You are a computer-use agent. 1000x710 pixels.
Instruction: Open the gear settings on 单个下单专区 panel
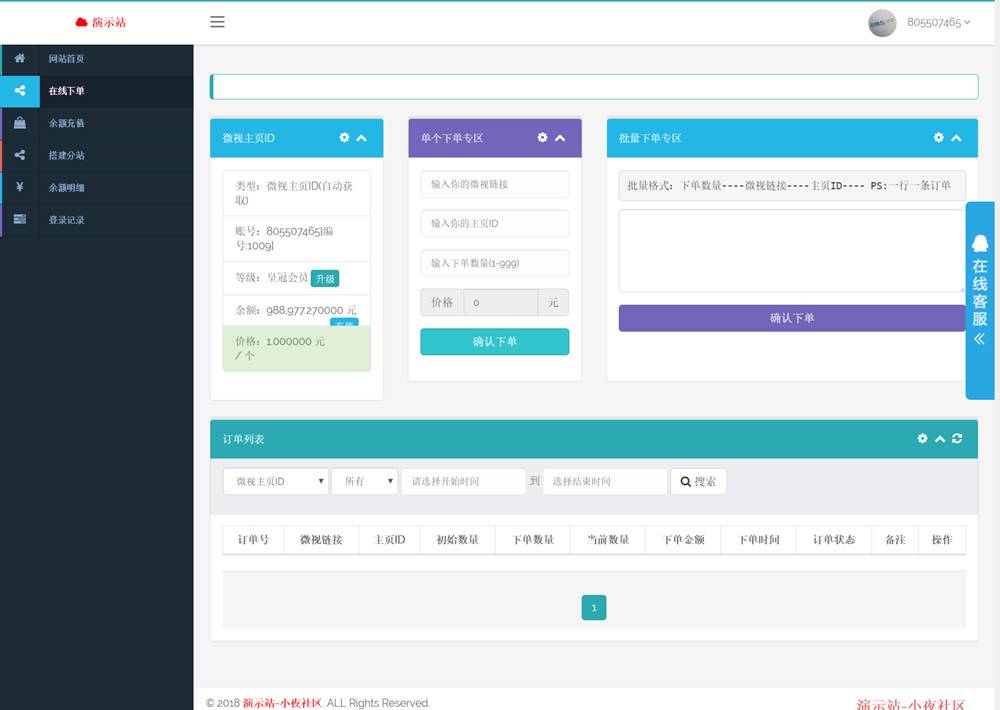[542, 138]
